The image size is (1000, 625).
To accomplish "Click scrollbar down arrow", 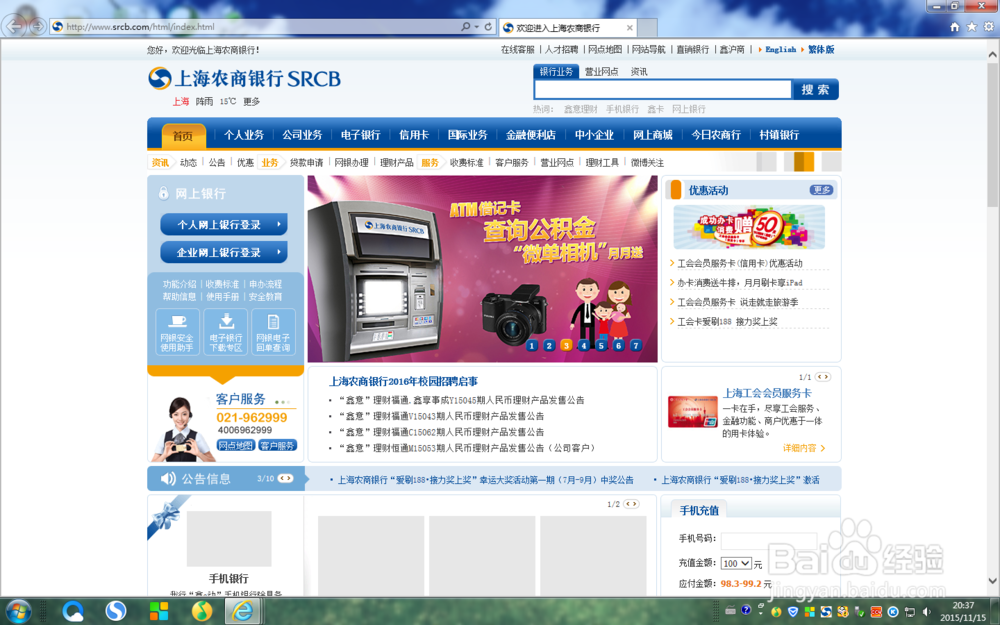I will pyautogui.click(x=992, y=580).
